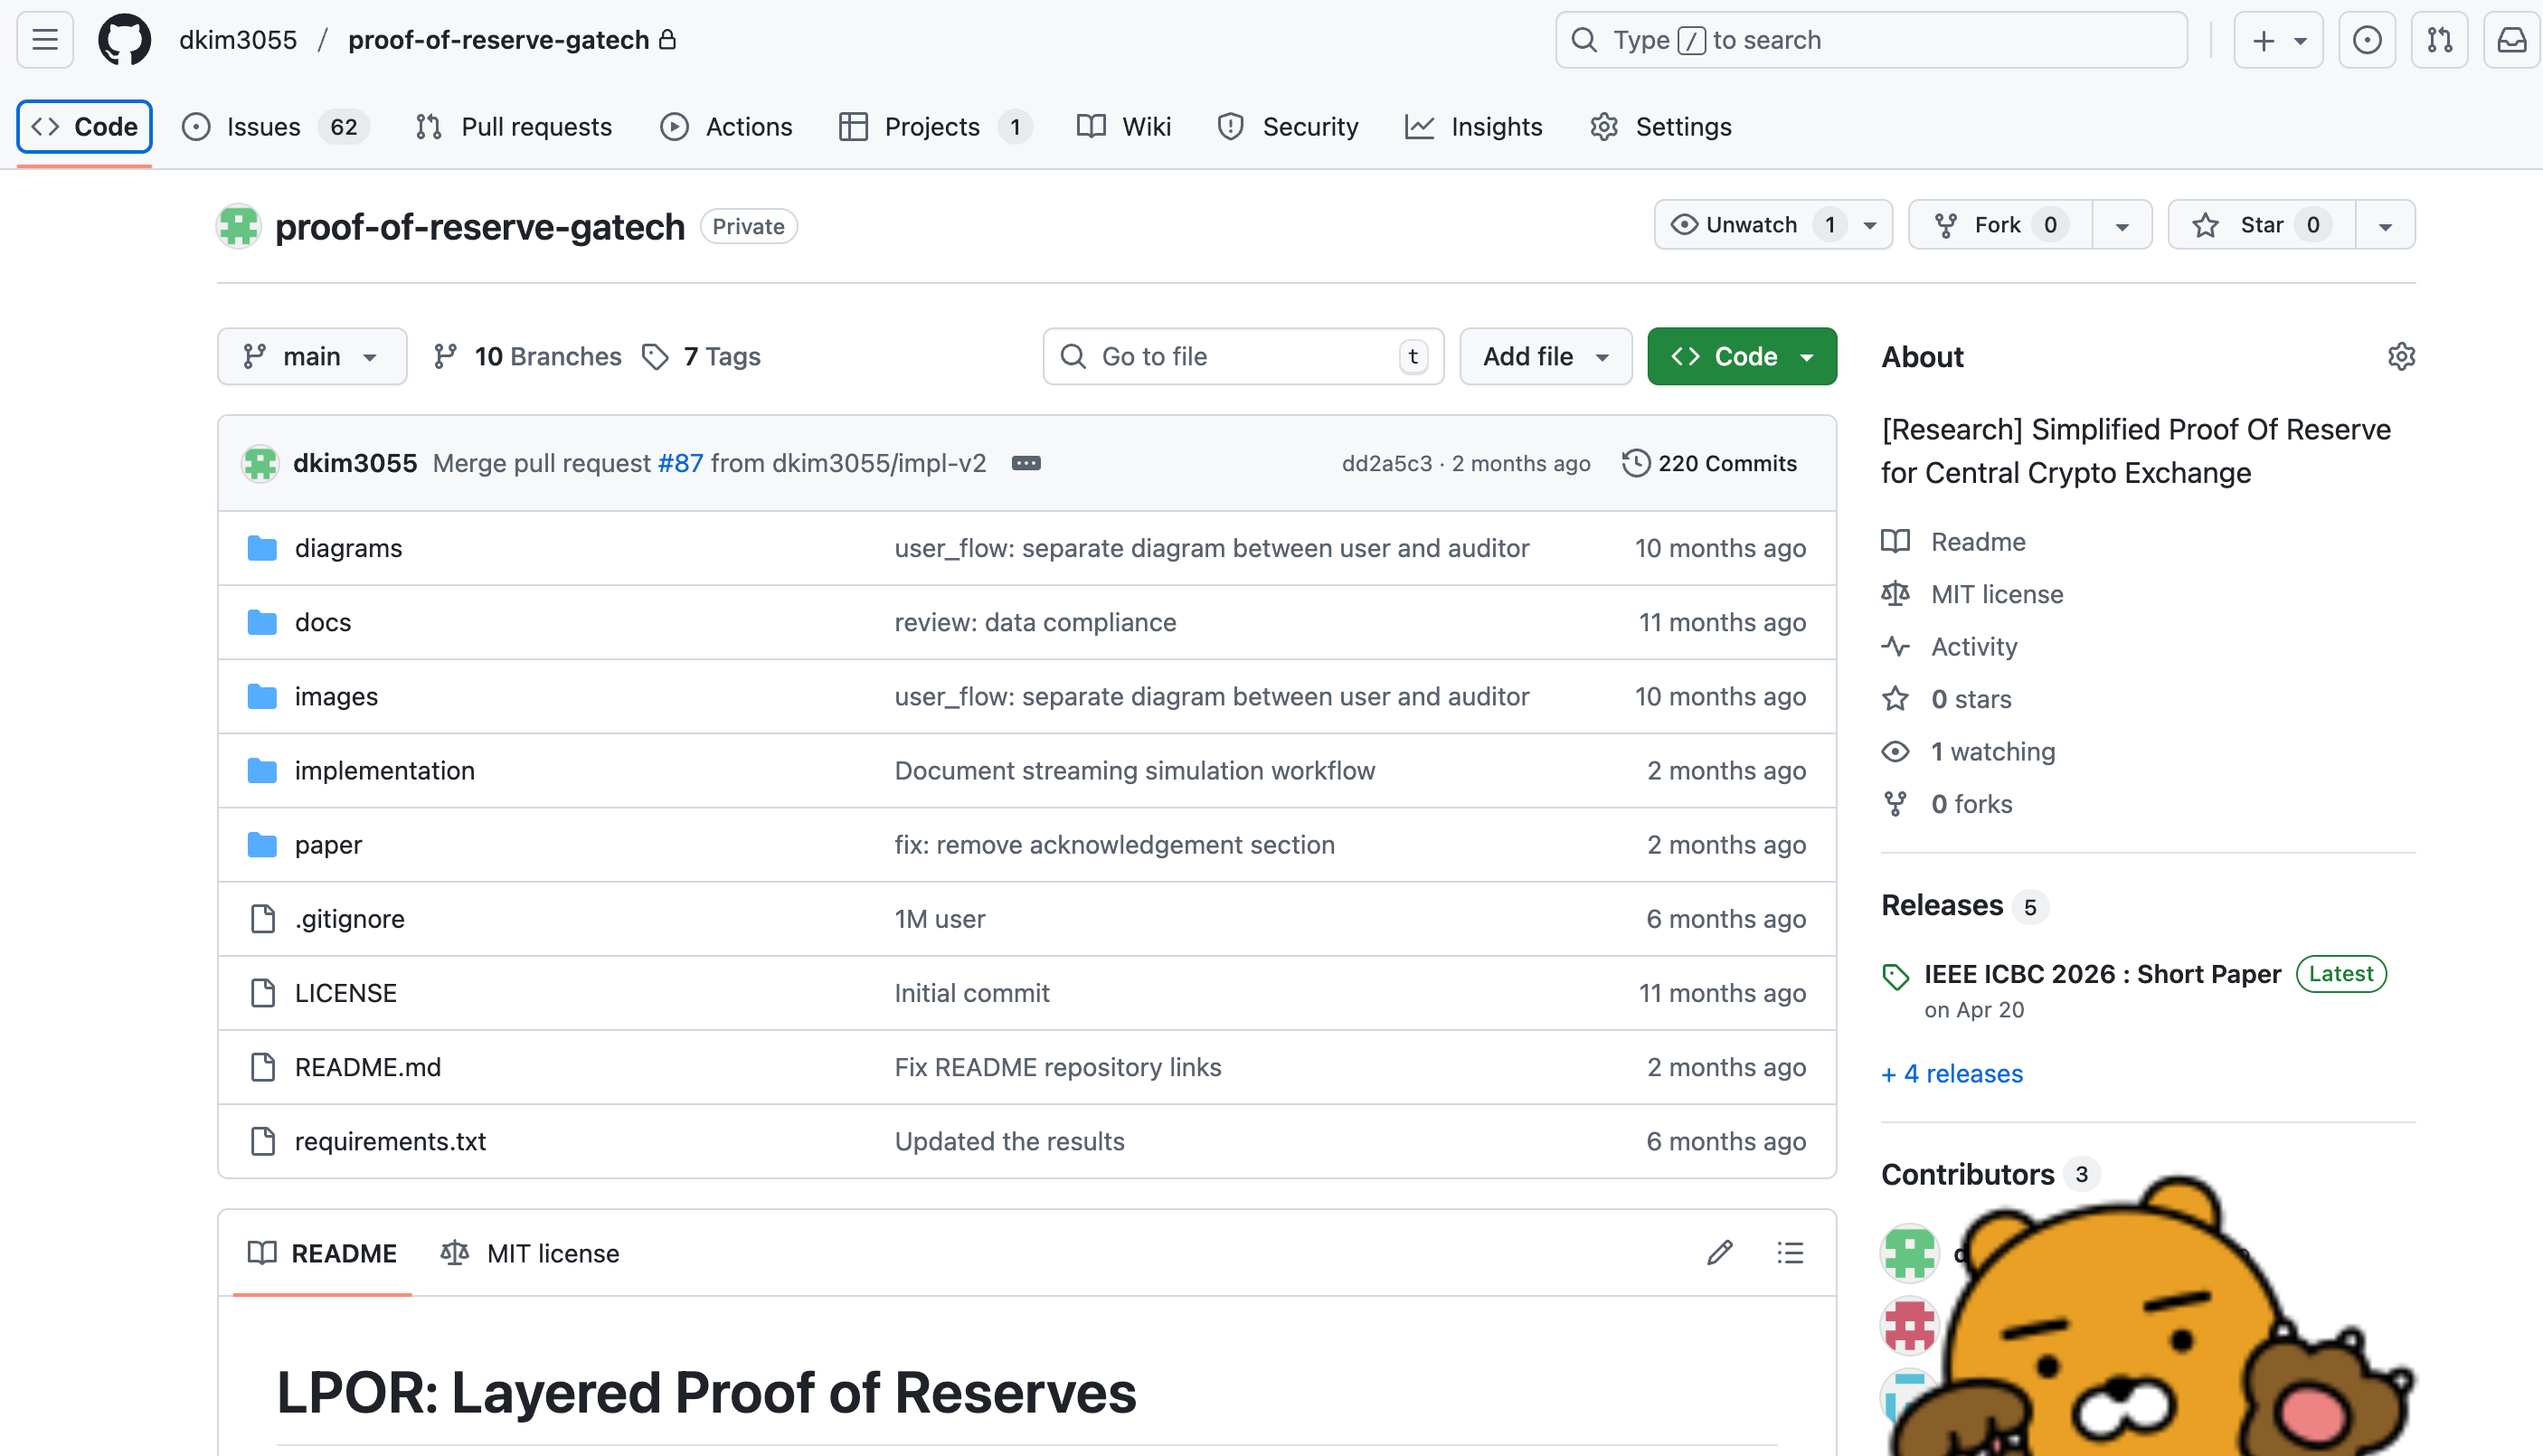Open the green Code clone dropdown

tap(1742, 357)
